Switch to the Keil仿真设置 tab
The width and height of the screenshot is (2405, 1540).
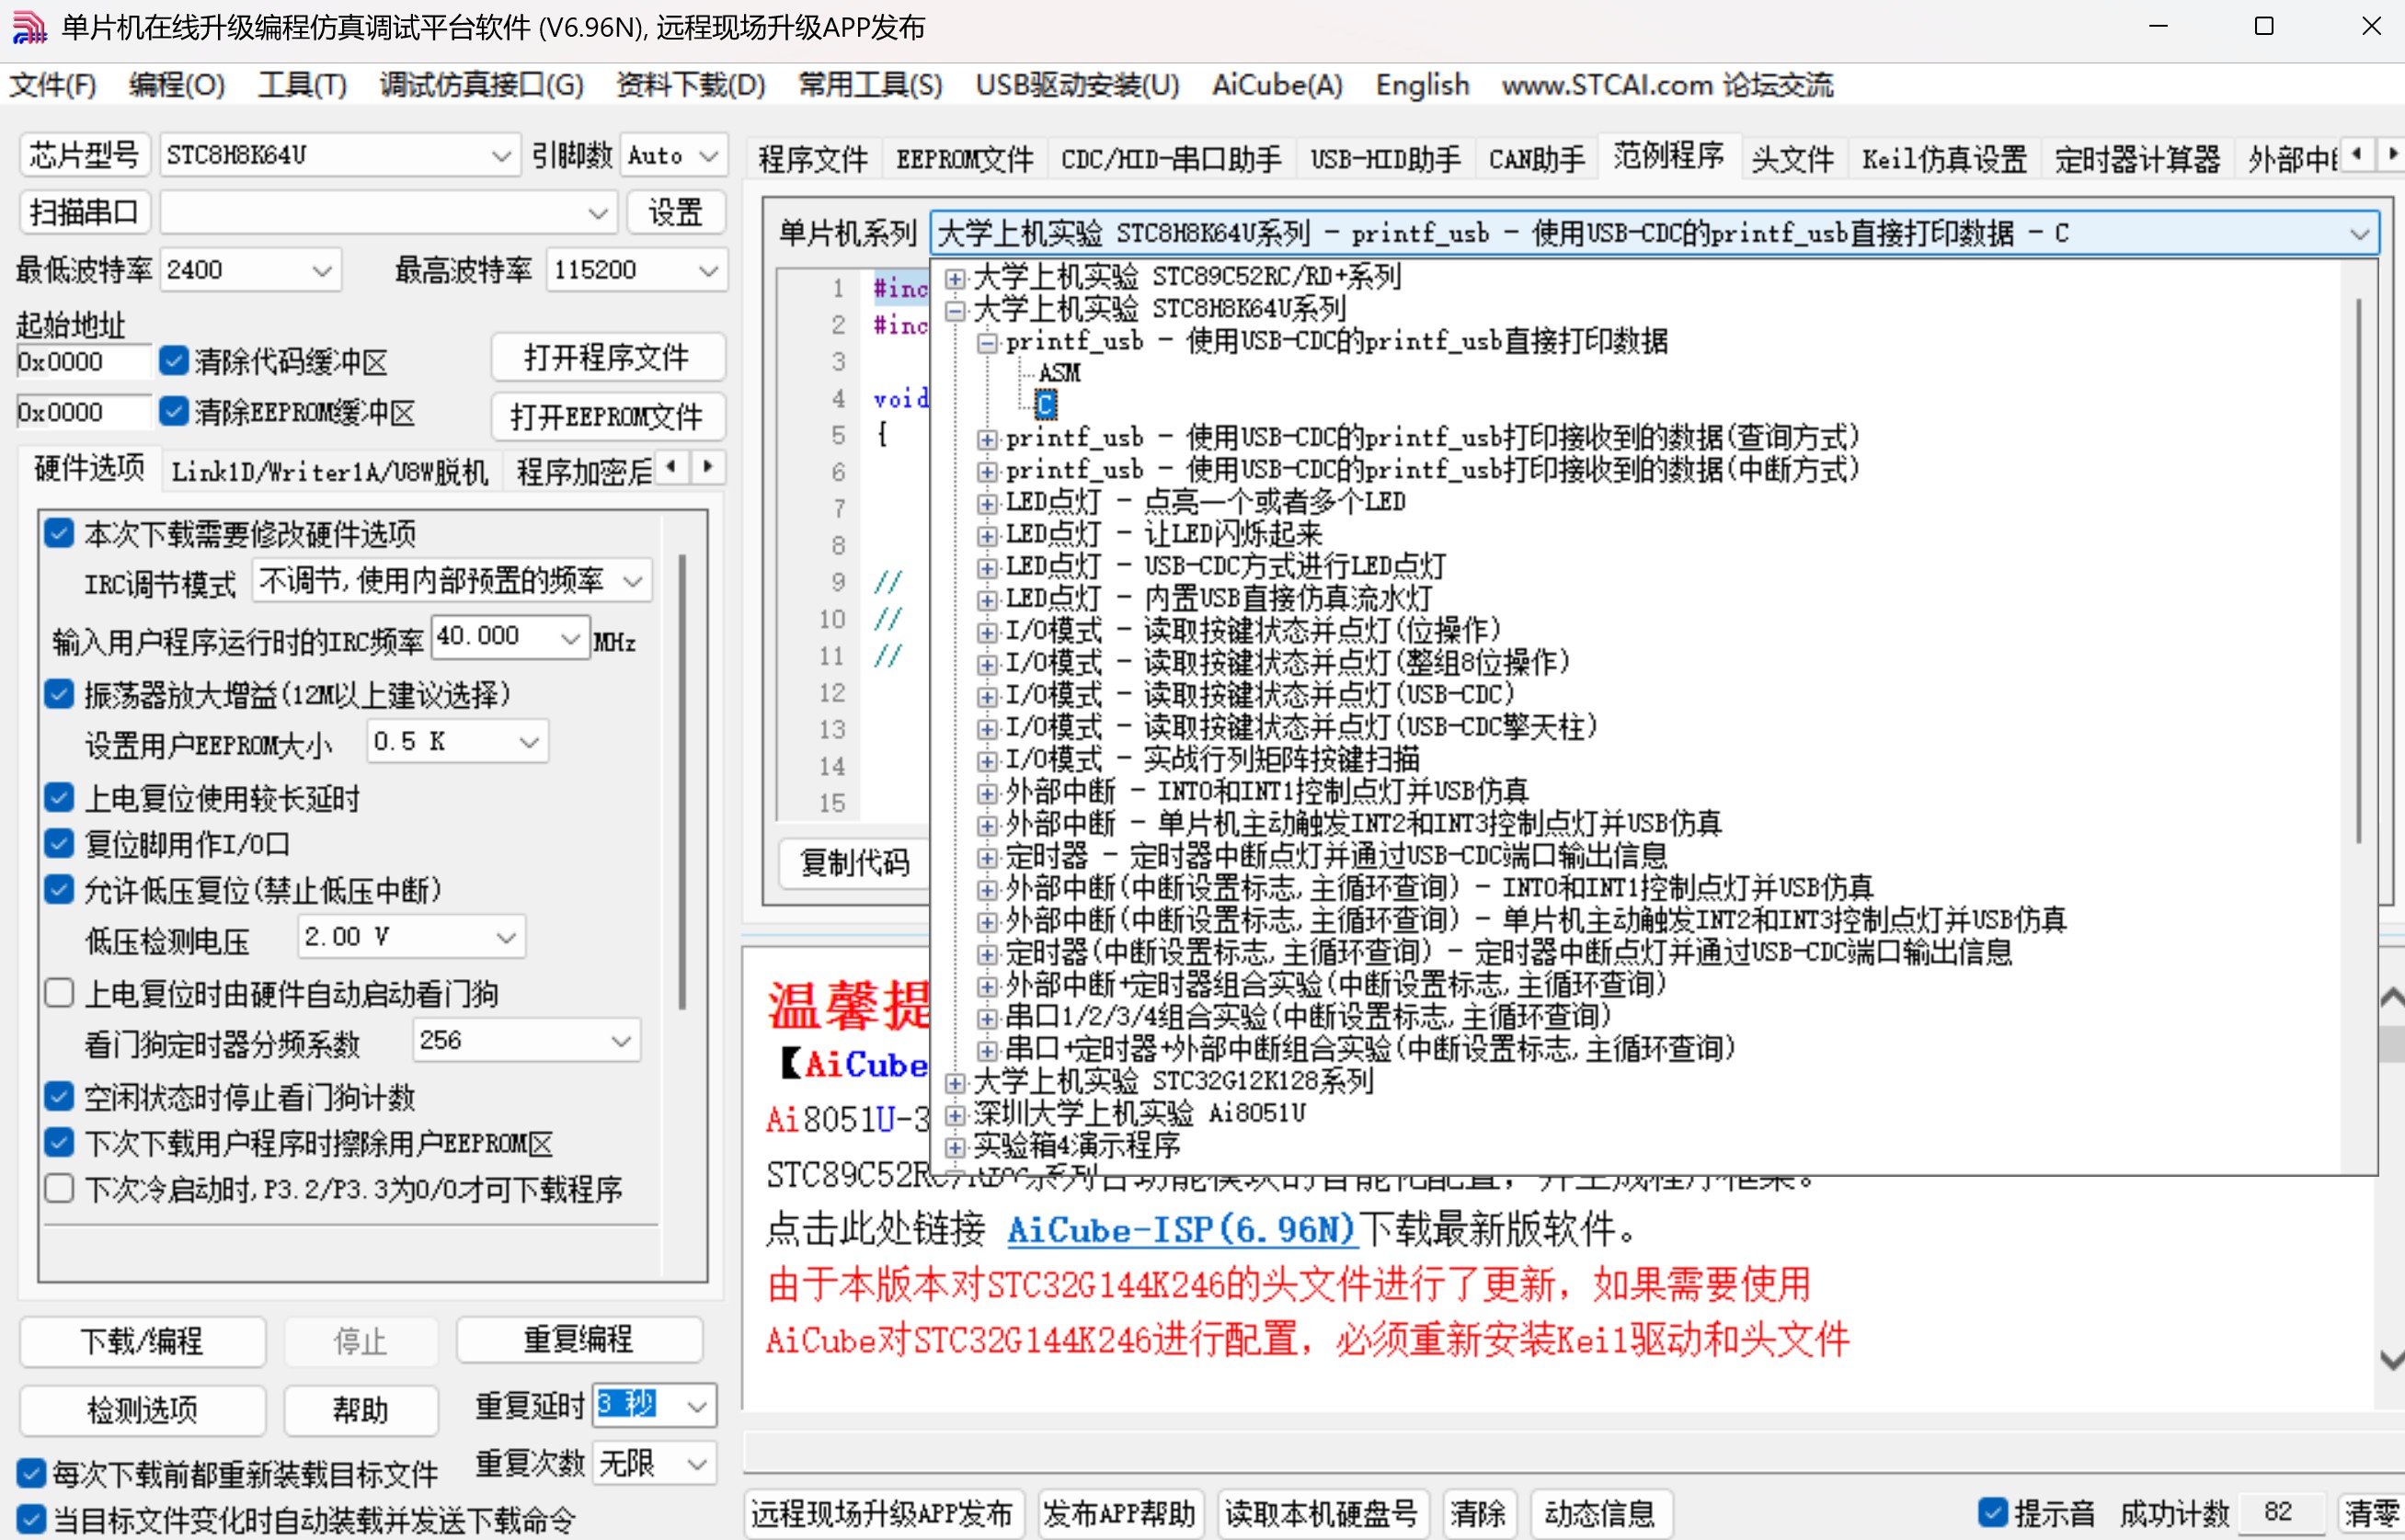coord(1943,158)
